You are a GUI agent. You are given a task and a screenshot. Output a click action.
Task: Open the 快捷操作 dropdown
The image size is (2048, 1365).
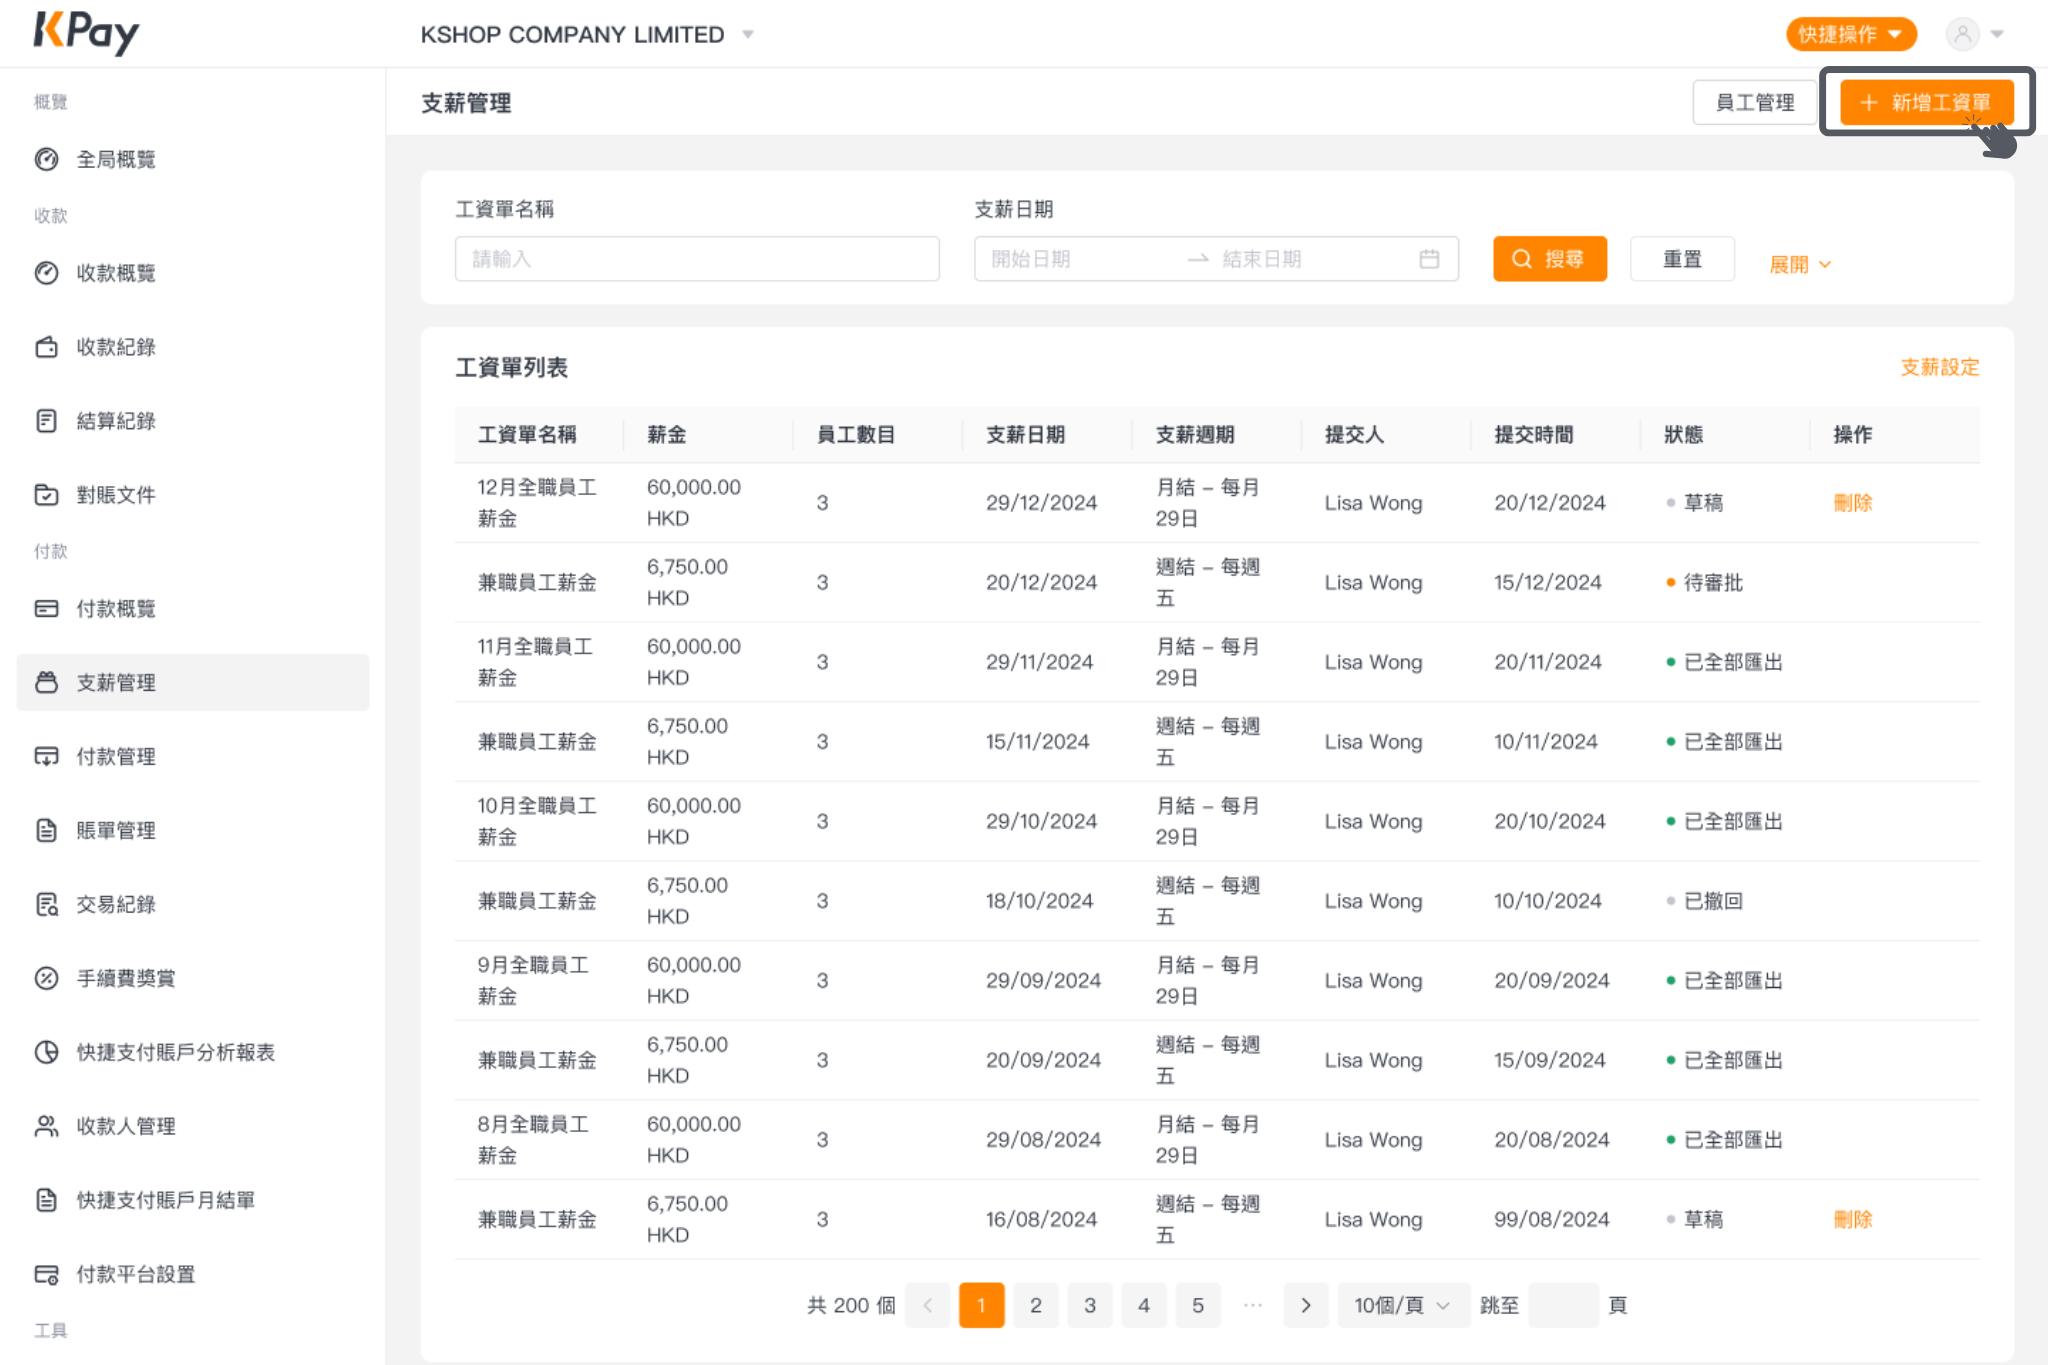click(1851, 34)
